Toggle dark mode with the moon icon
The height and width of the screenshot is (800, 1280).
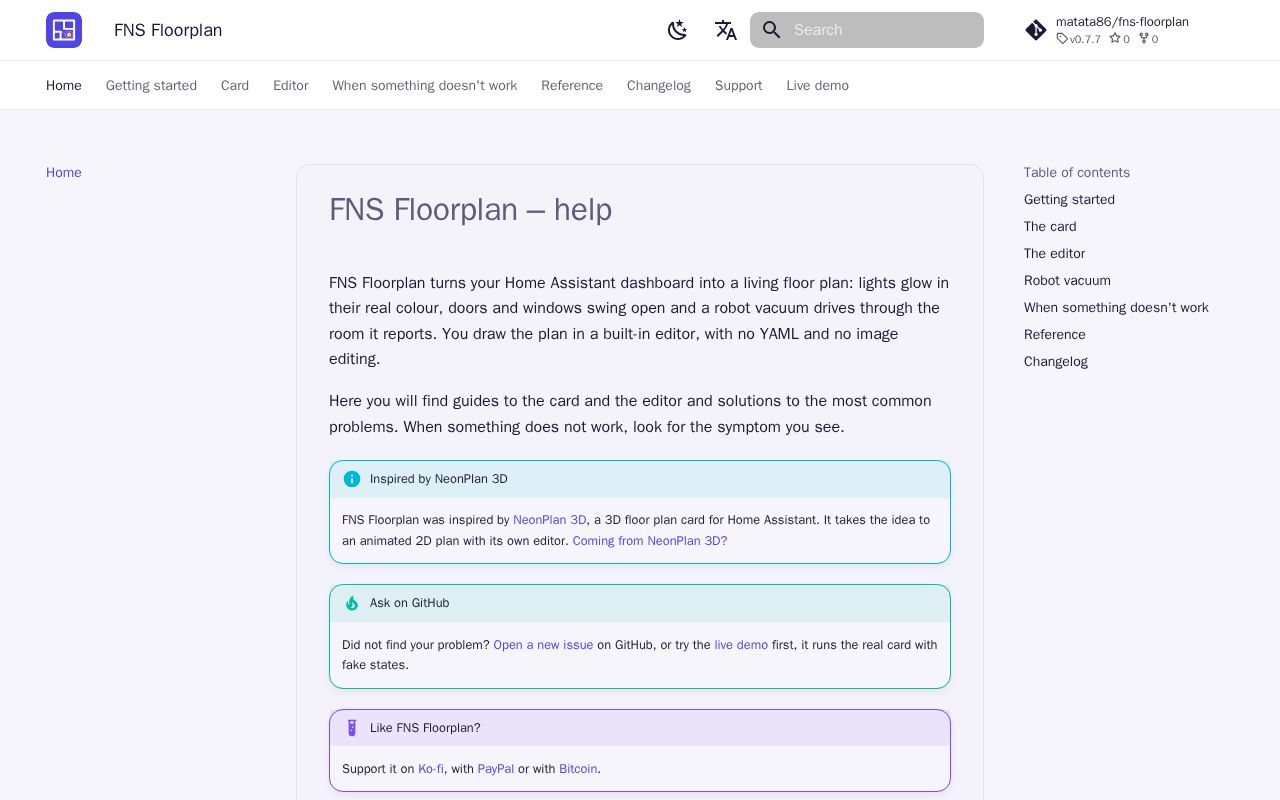pos(678,30)
